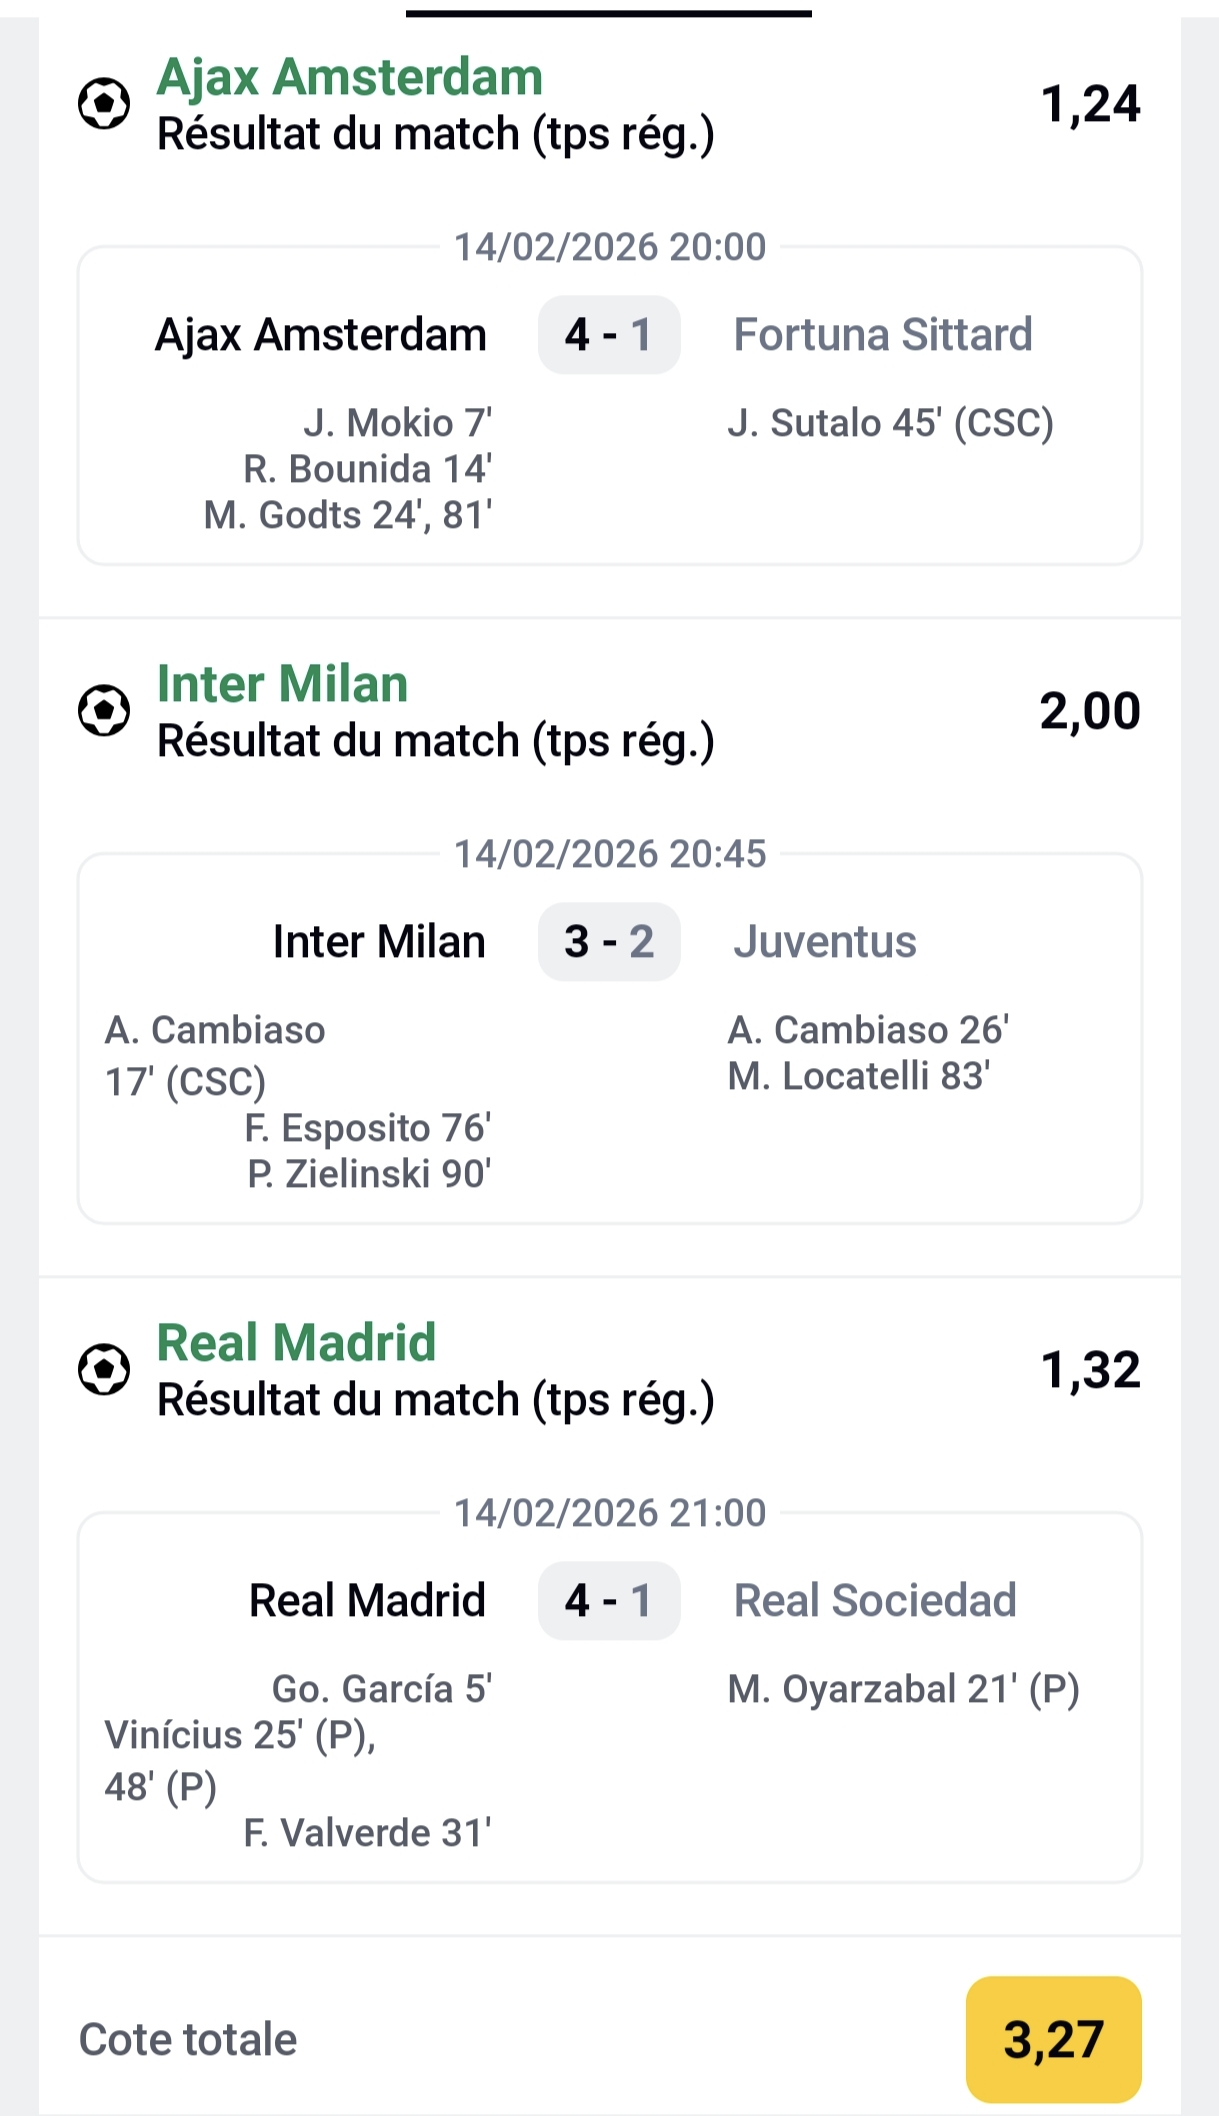Click the soccer ball icon beside Ajax Amsterdam
Image resolution: width=1219 pixels, height=2116 pixels.
(104, 103)
